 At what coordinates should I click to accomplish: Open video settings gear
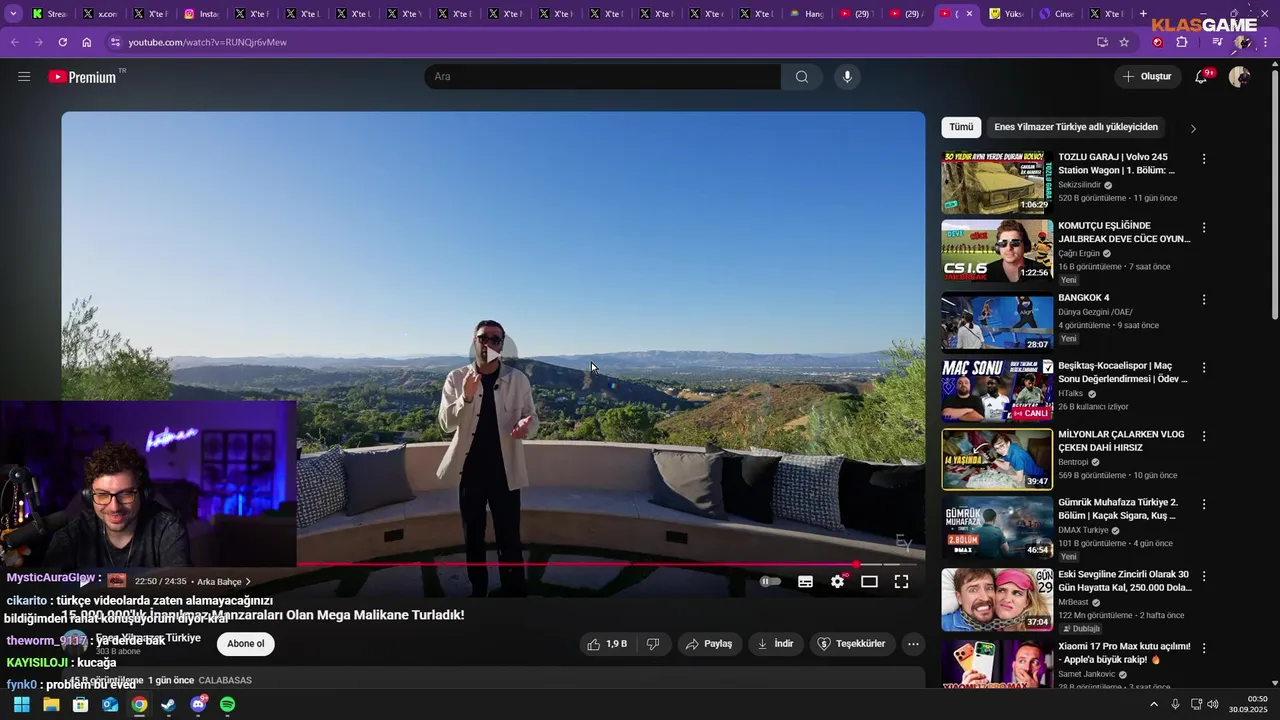point(838,581)
